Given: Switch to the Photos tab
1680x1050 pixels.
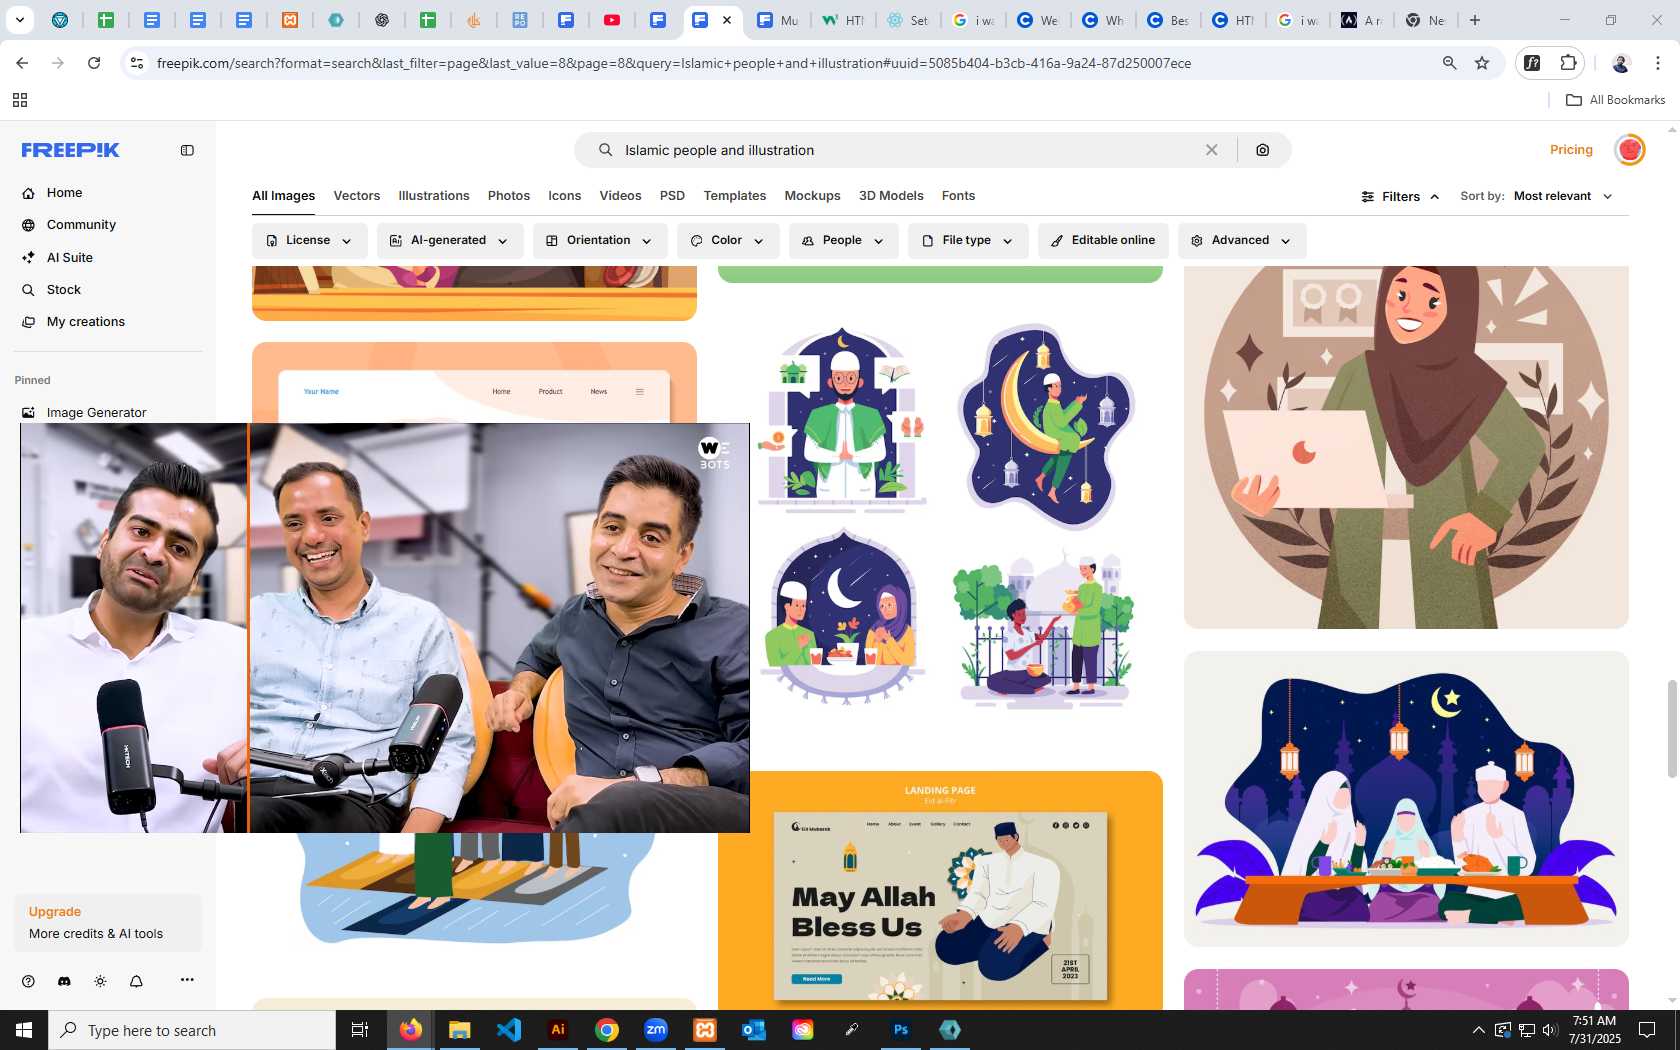Looking at the screenshot, I should [509, 196].
